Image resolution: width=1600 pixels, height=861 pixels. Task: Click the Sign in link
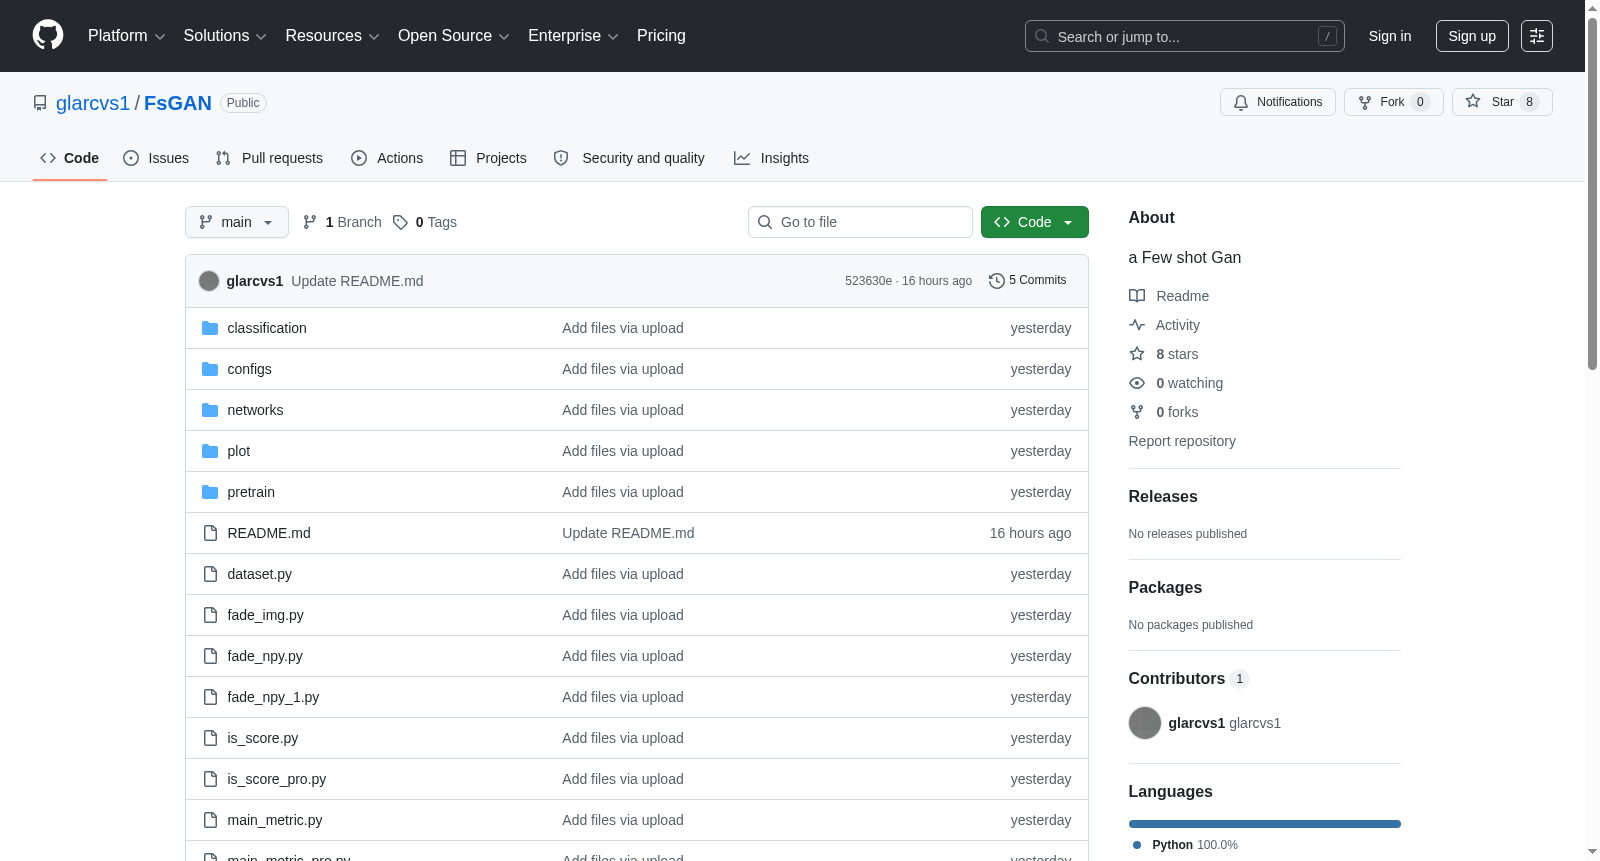(x=1390, y=36)
